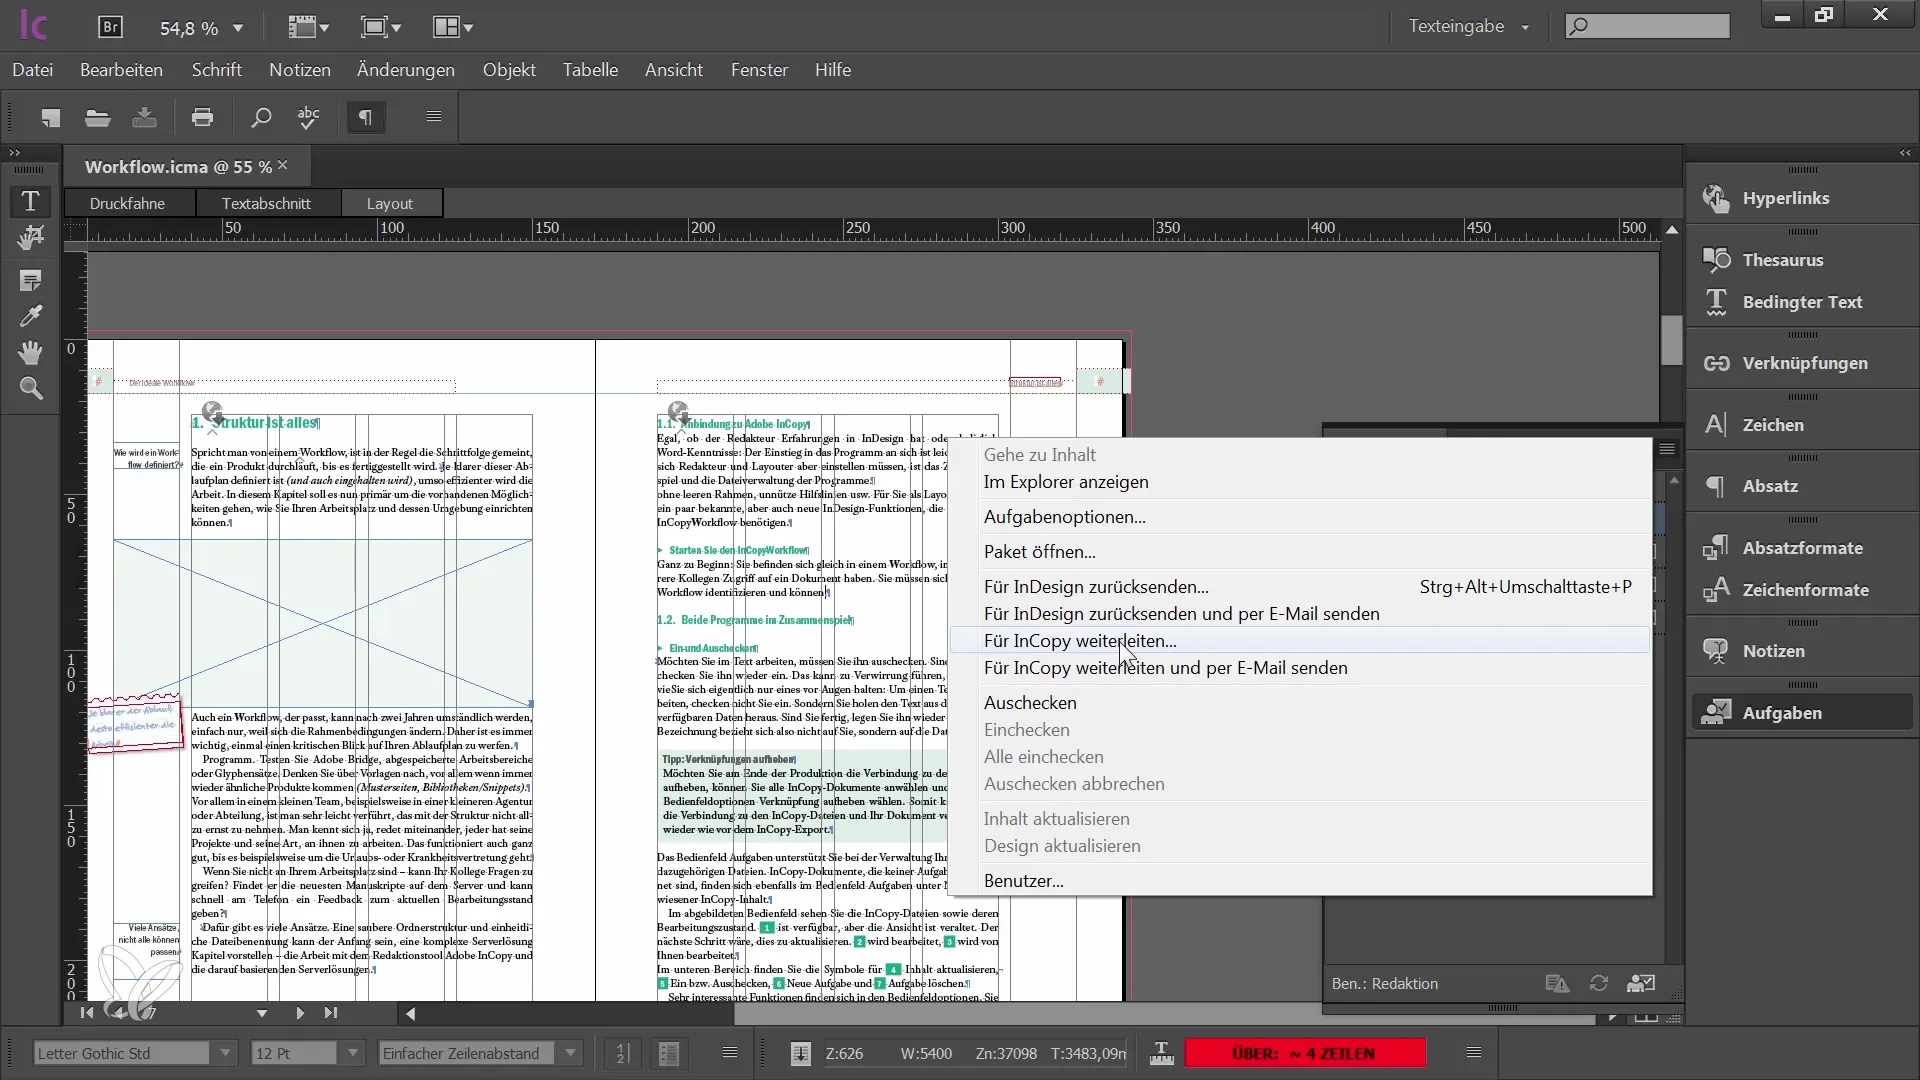Screen dimensions: 1920x1080
Task: Click the Rechtschreibprüfung icon in toolbar
Action: click(307, 117)
